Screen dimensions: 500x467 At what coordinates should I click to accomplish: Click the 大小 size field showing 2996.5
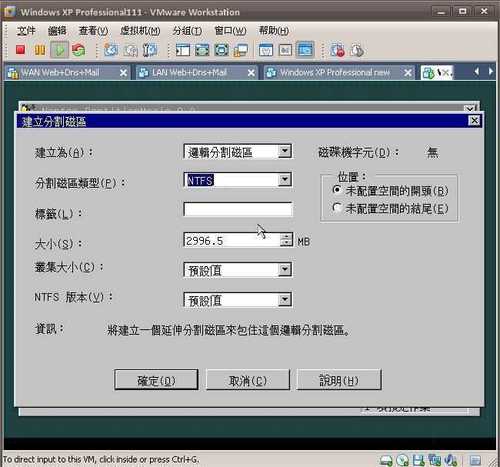coord(232,240)
